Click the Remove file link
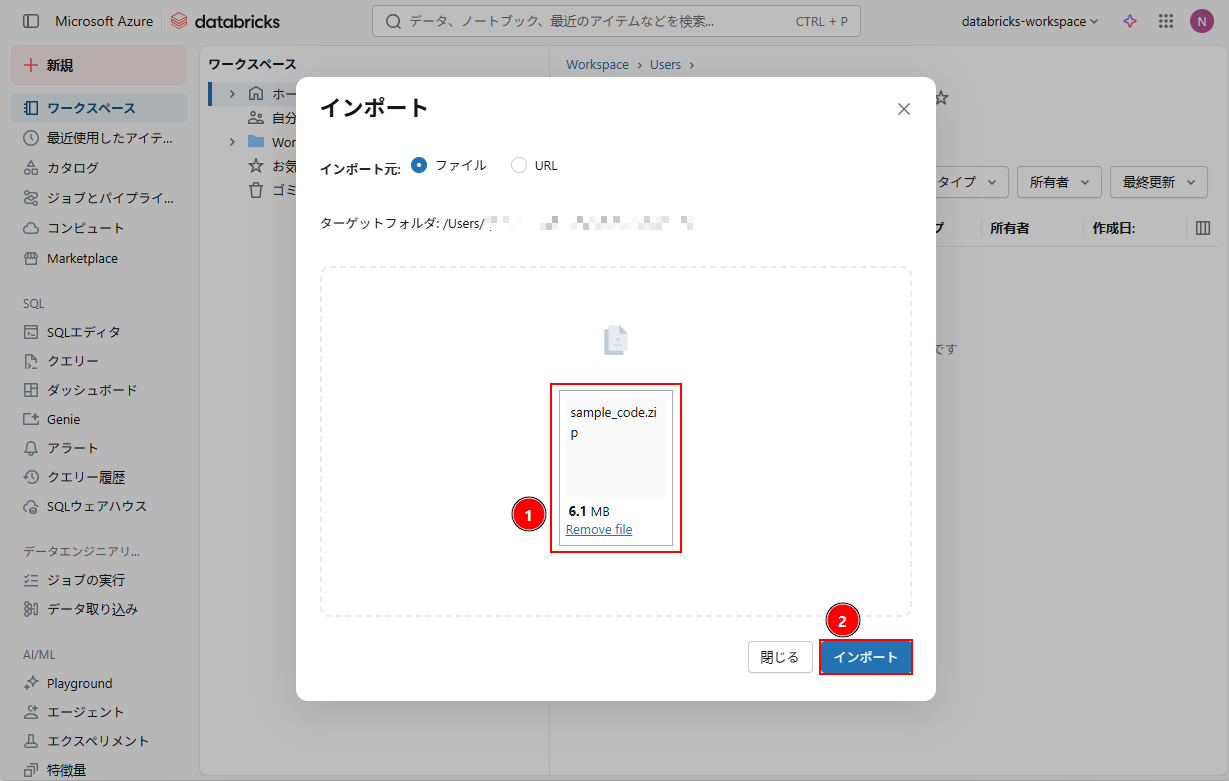Viewport: 1229px width, 781px height. [x=599, y=529]
